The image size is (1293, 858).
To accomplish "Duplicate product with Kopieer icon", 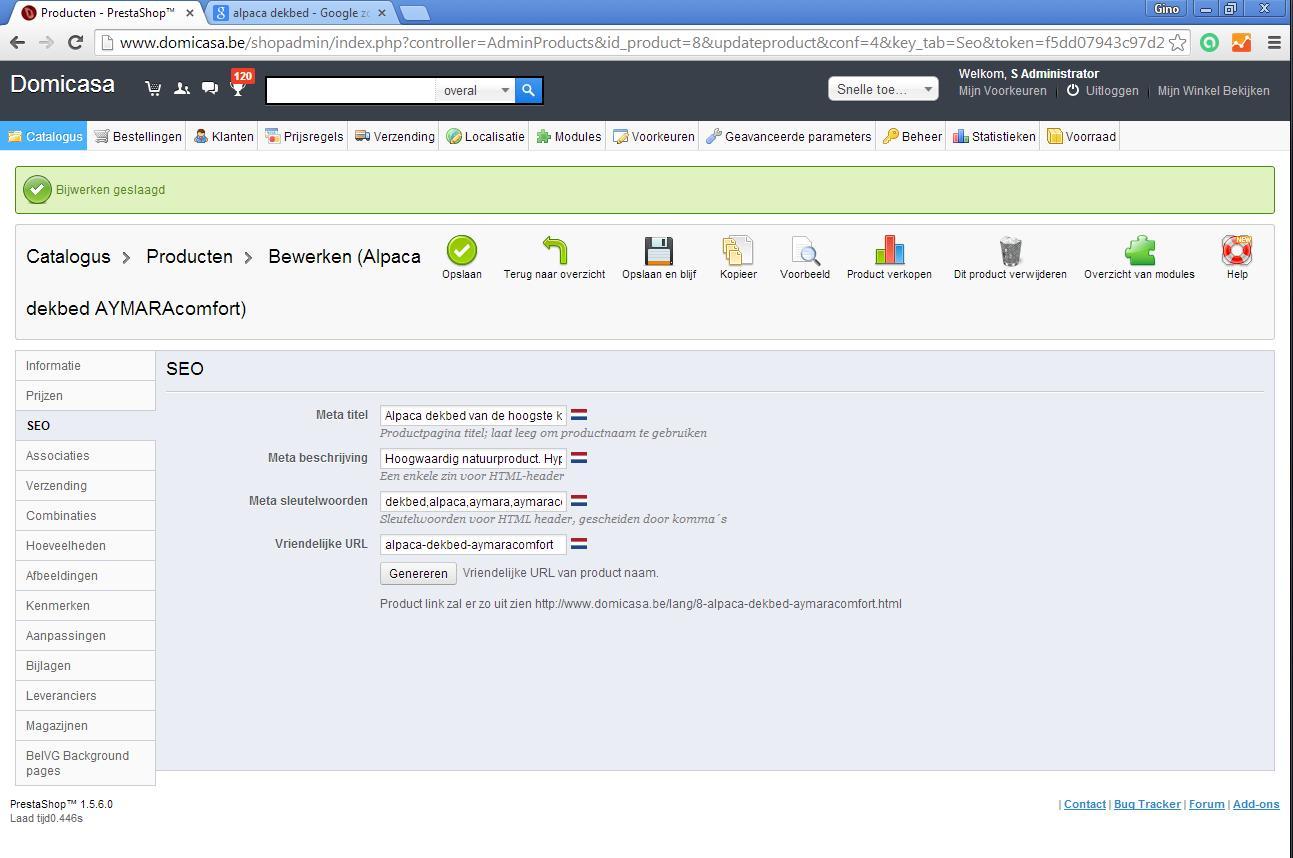I will (x=738, y=250).
